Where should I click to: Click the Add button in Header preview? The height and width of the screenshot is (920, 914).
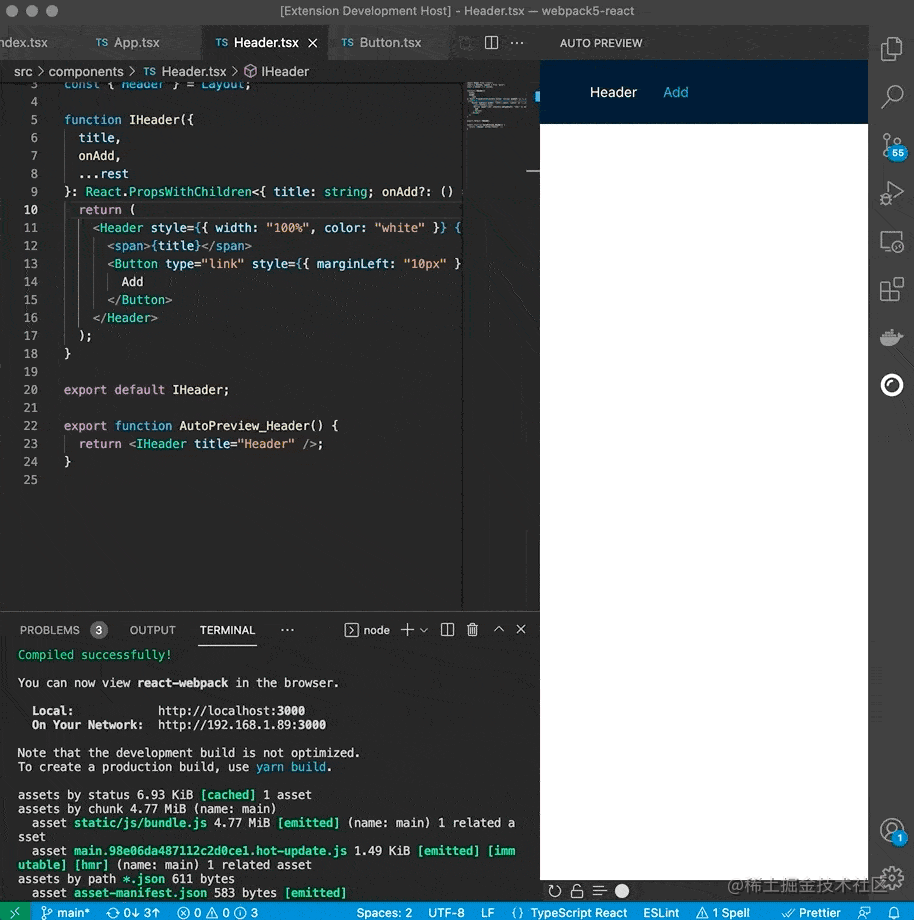tap(675, 92)
